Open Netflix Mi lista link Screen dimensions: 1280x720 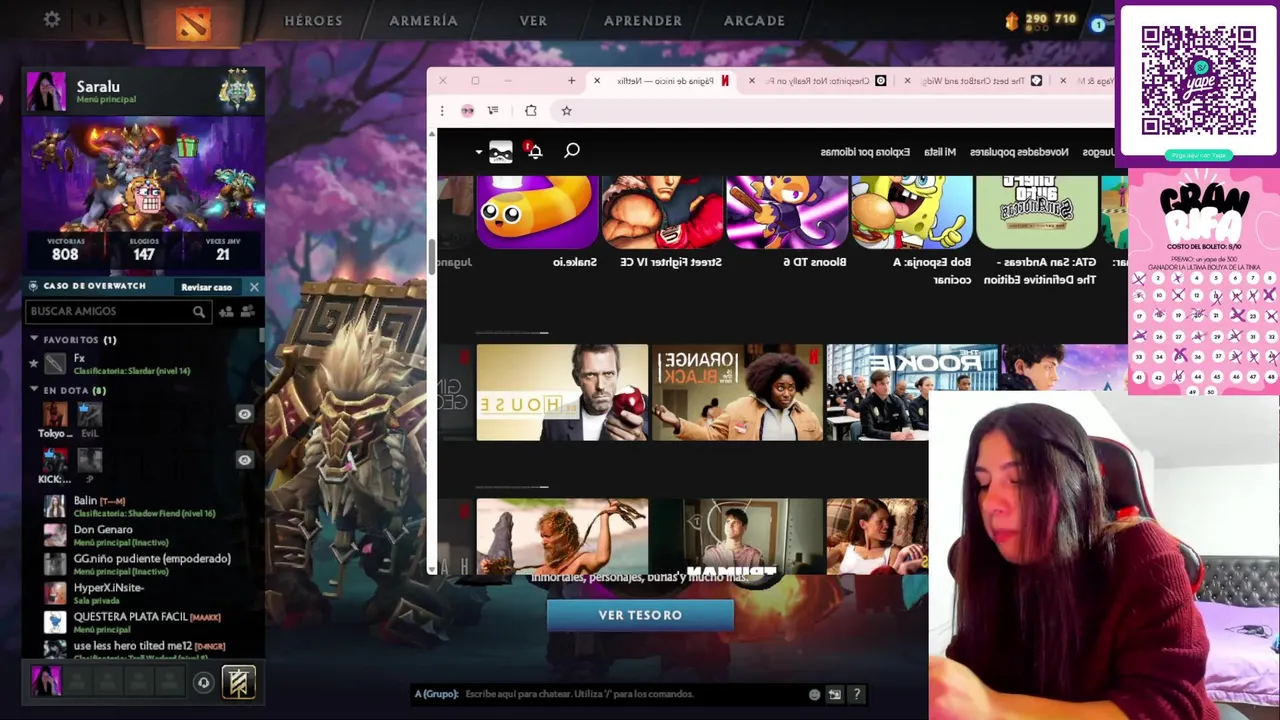(x=940, y=152)
